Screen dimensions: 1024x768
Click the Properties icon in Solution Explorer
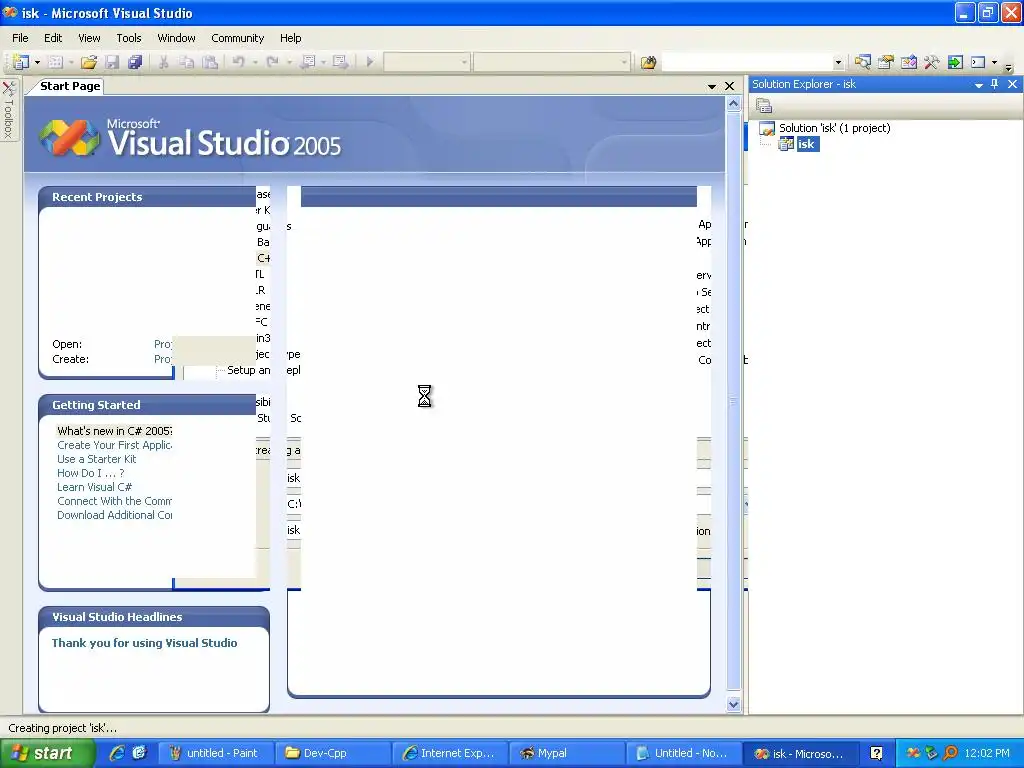coord(764,105)
